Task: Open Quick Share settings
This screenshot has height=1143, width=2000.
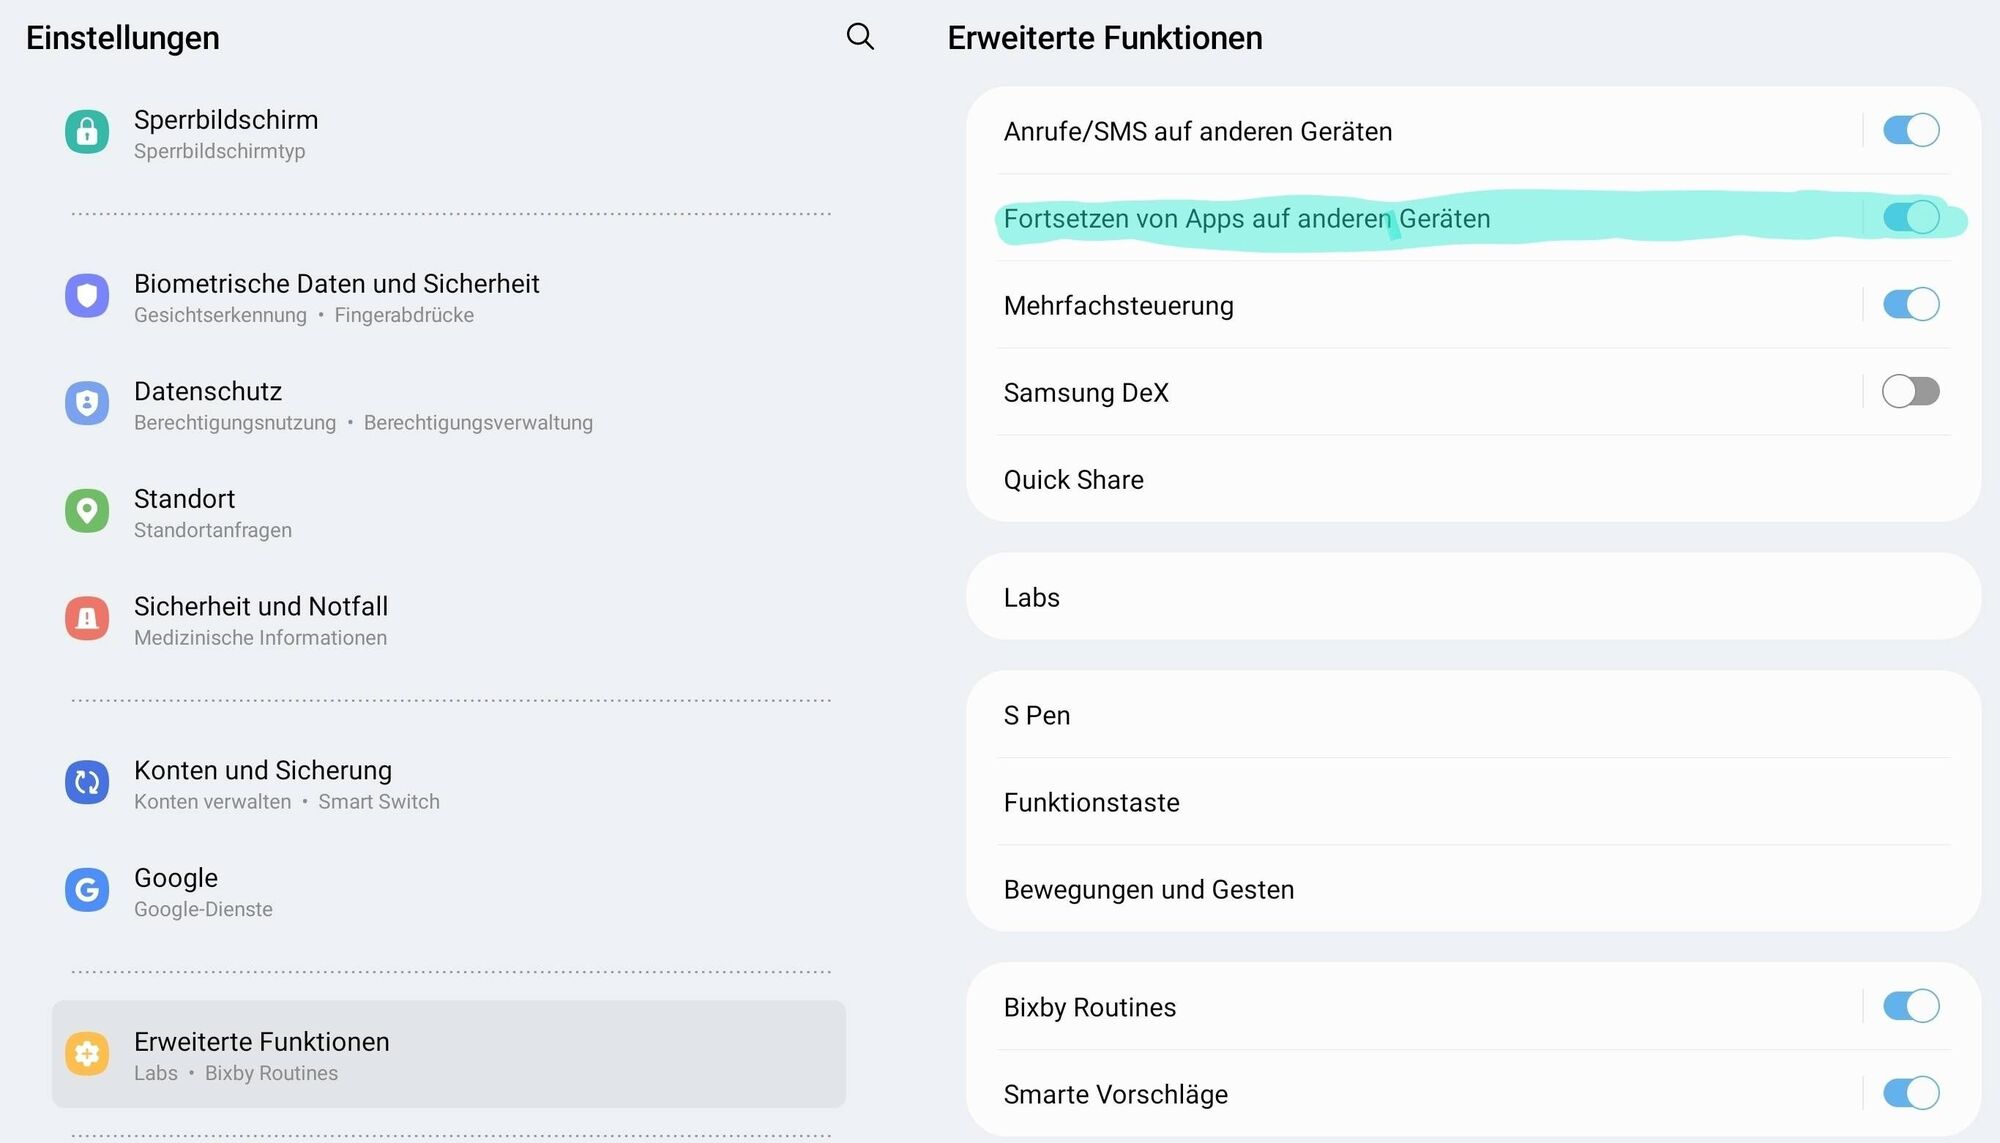Action: (x=1074, y=480)
